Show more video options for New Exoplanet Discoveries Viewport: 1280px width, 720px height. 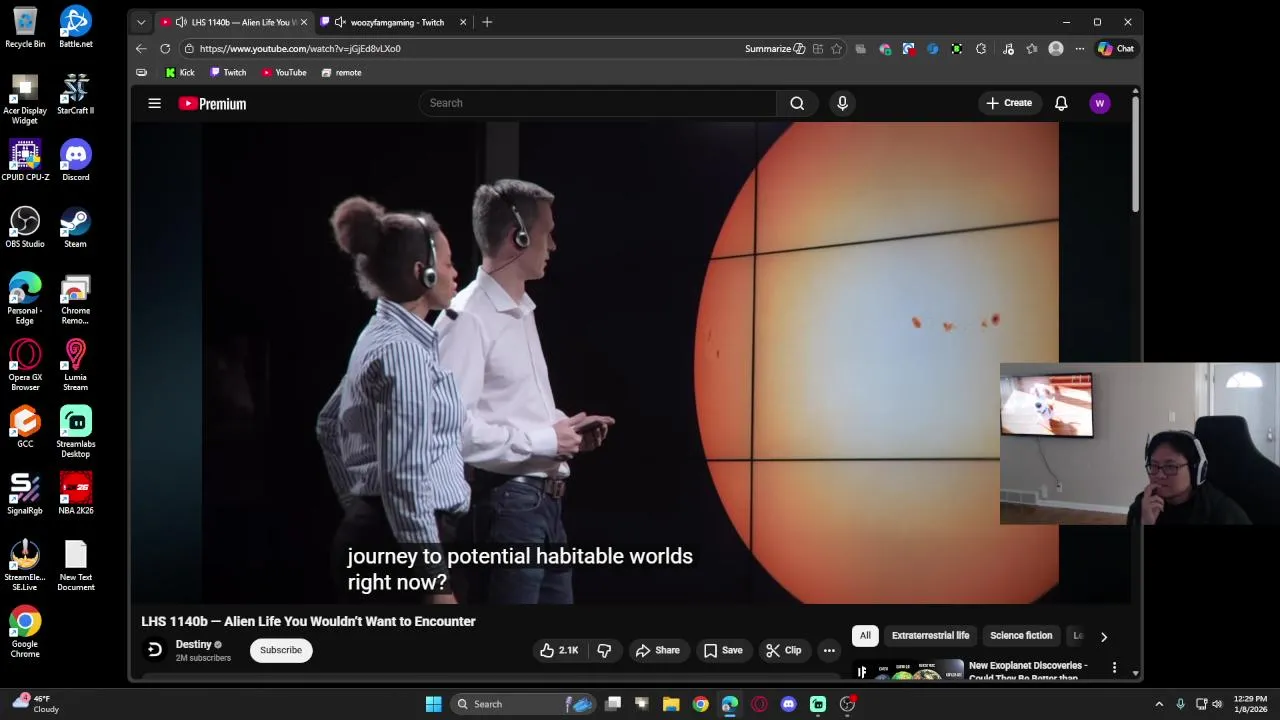1114,667
